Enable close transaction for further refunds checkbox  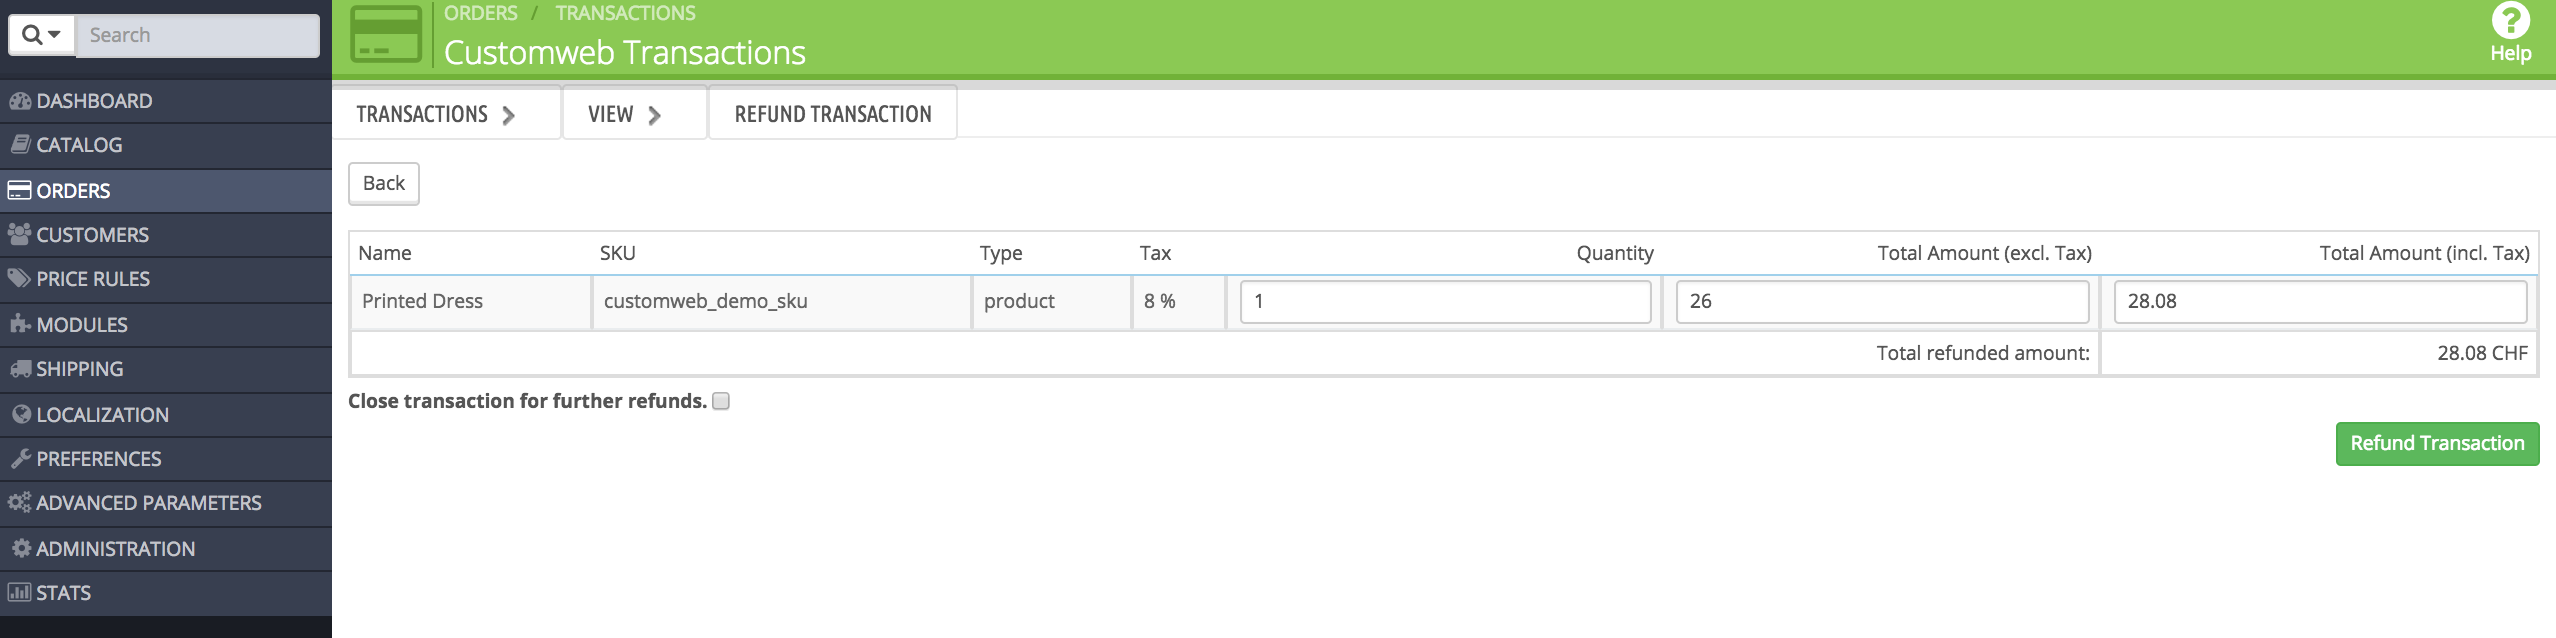click(x=721, y=402)
